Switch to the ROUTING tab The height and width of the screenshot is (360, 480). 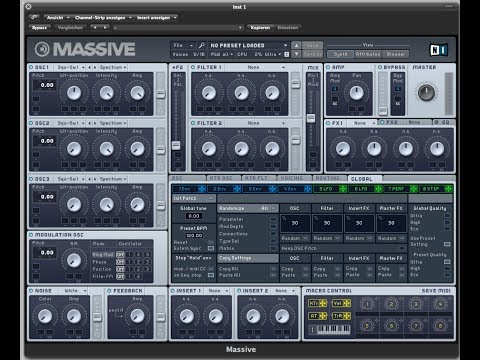click(329, 179)
